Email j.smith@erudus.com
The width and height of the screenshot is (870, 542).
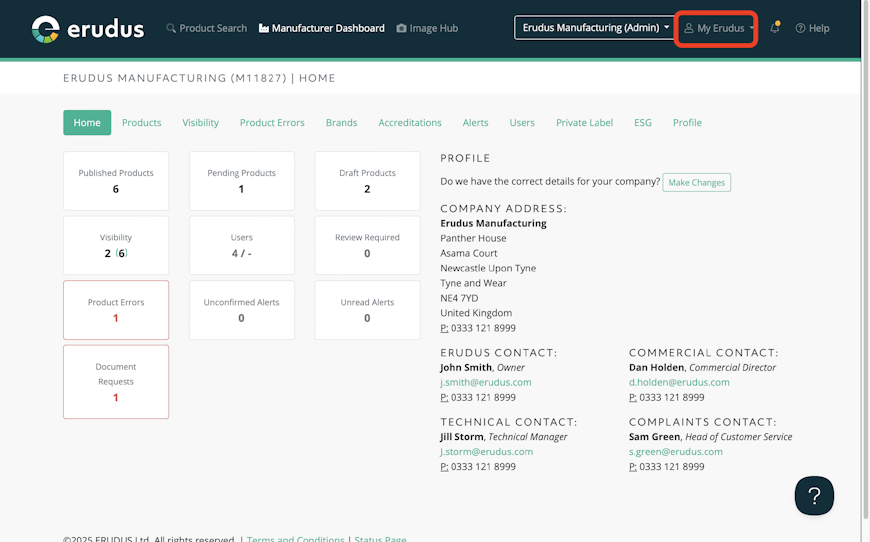click(x=485, y=382)
